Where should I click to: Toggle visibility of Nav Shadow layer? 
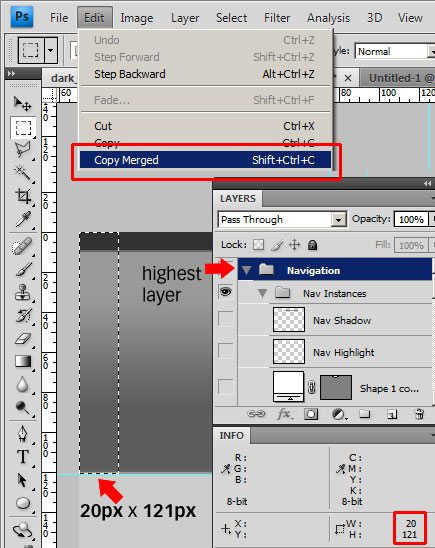(225, 319)
